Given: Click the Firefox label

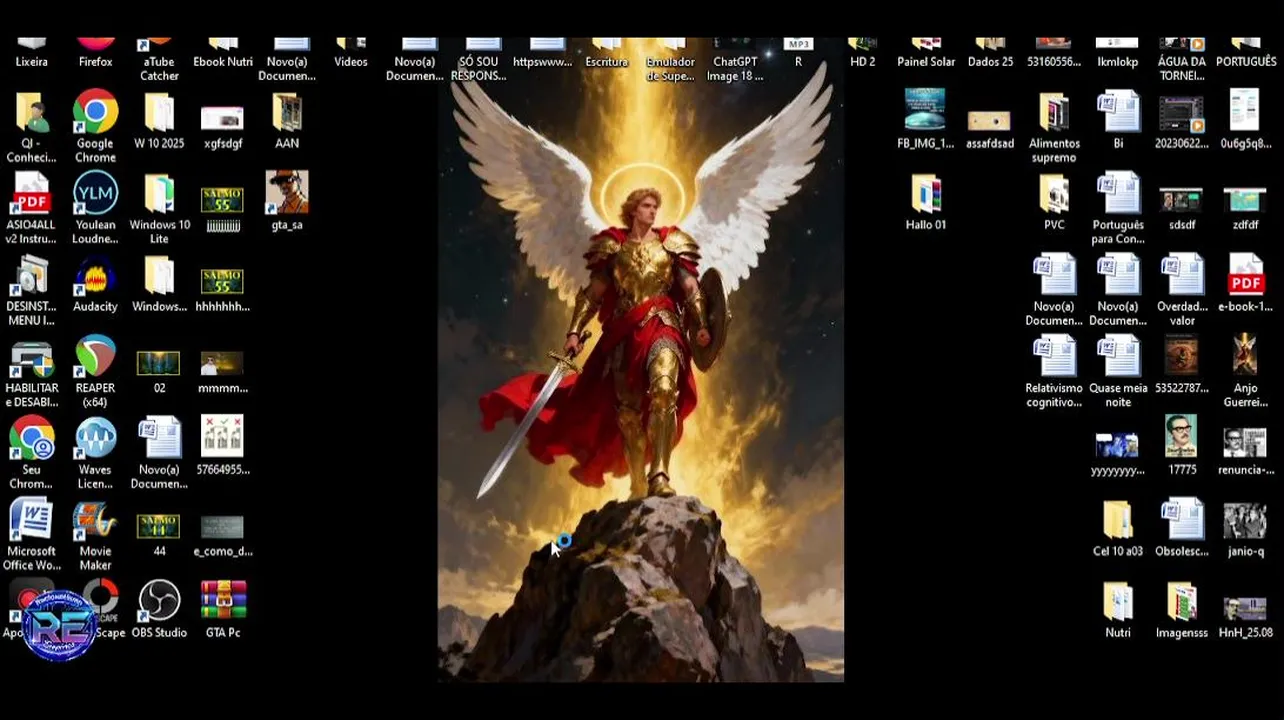Looking at the screenshot, I should pos(95,62).
